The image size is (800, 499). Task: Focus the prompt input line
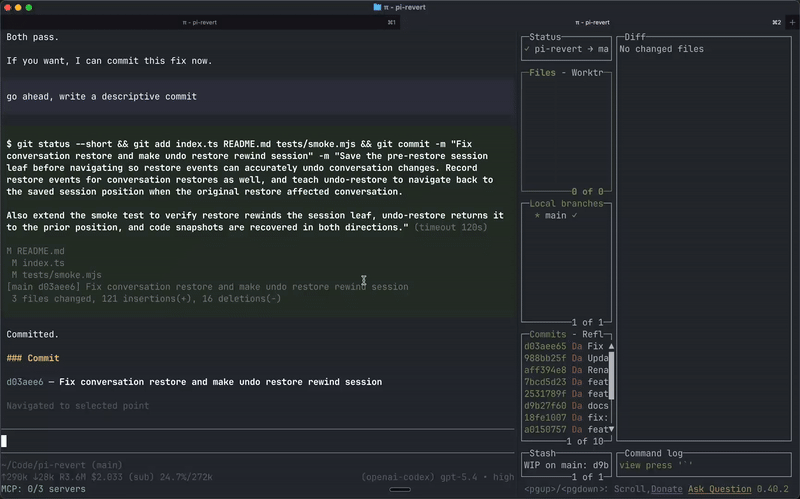point(258,441)
